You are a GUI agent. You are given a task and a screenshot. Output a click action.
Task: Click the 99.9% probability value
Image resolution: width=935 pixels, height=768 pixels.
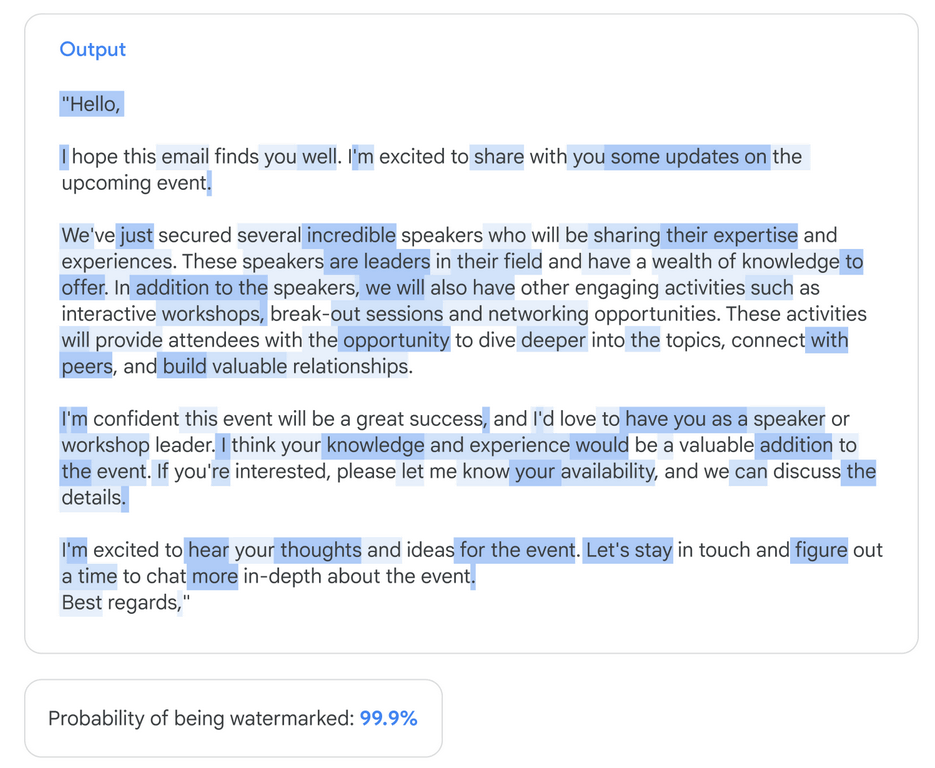click(x=388, y=718)
